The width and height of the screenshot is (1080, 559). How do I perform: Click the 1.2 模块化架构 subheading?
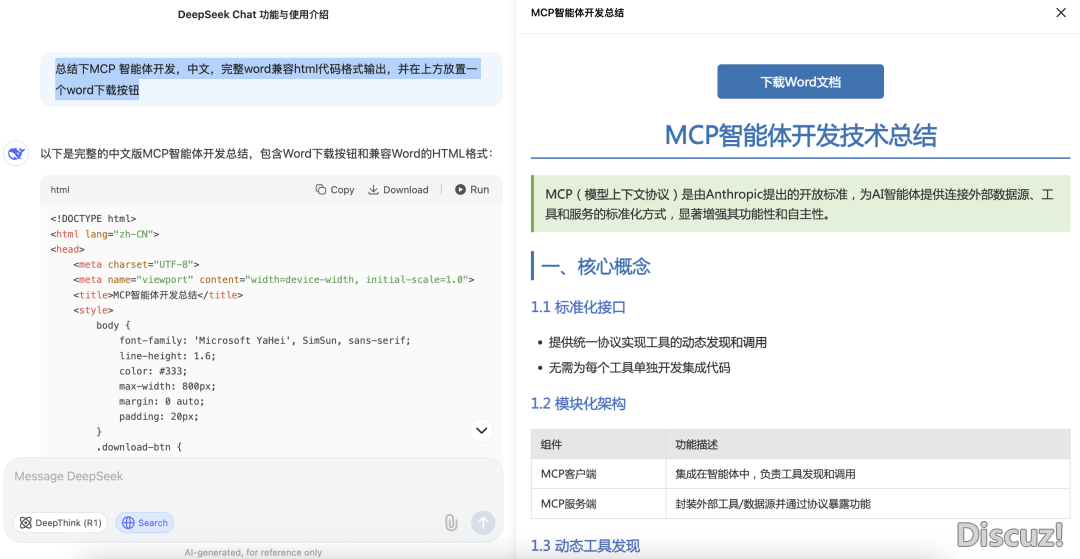[x=578, y=403]
